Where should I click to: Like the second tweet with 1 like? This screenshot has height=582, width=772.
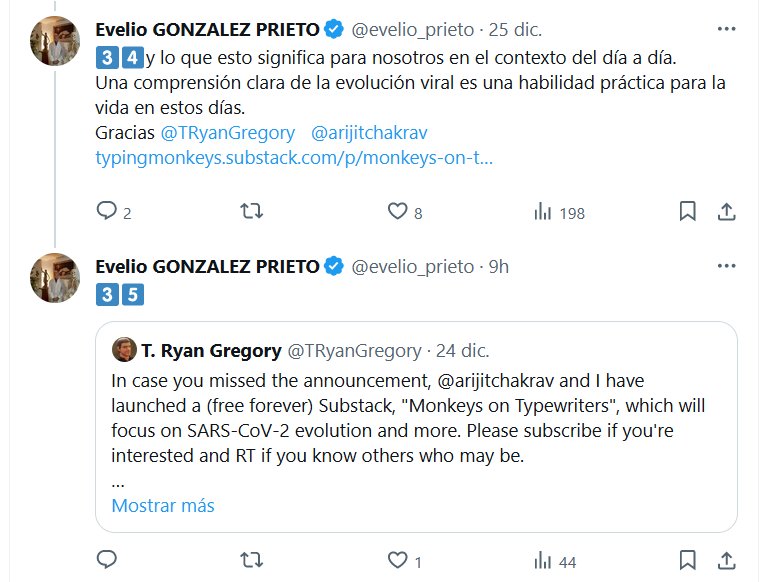point(397,559)
